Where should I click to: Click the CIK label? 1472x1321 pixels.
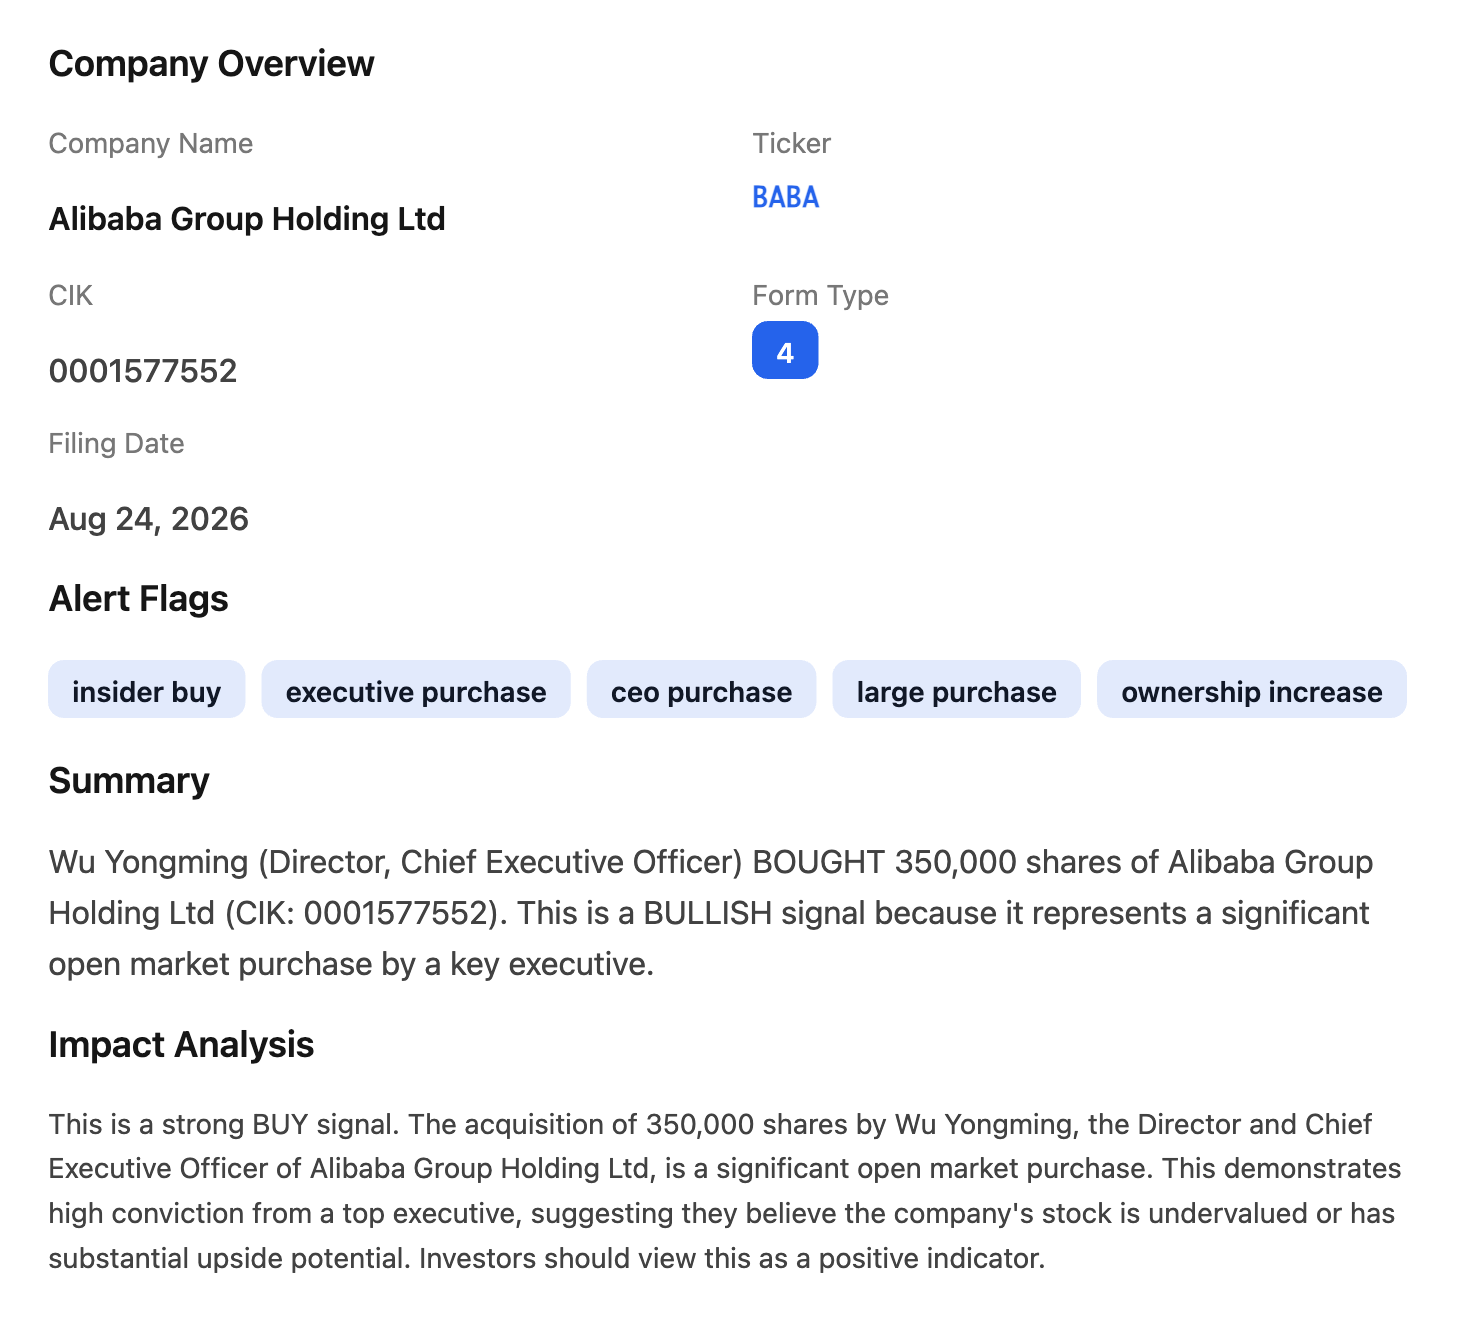click(x=70, y=296)
